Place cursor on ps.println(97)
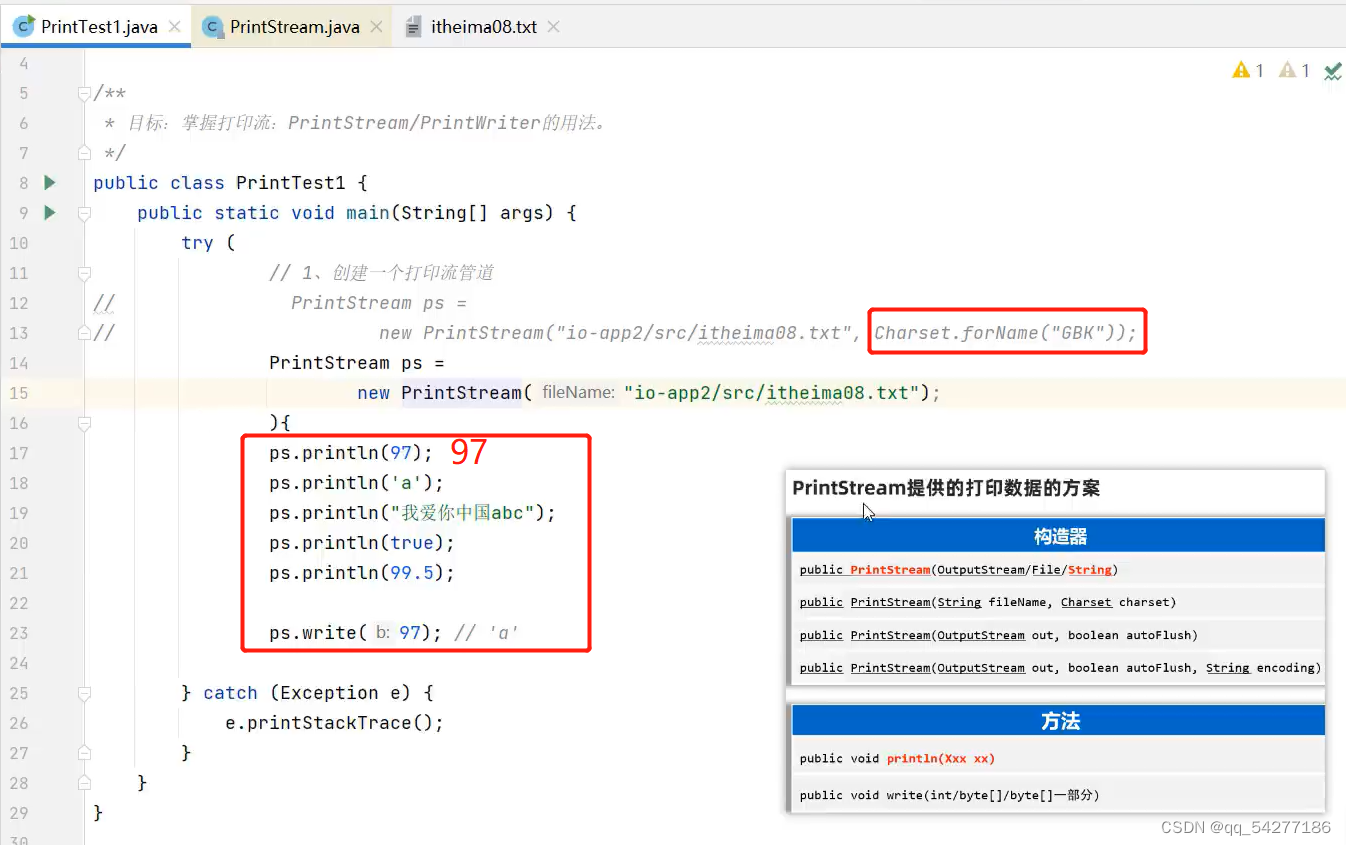This screenshot has height=845, width=1346. [351, 453]
